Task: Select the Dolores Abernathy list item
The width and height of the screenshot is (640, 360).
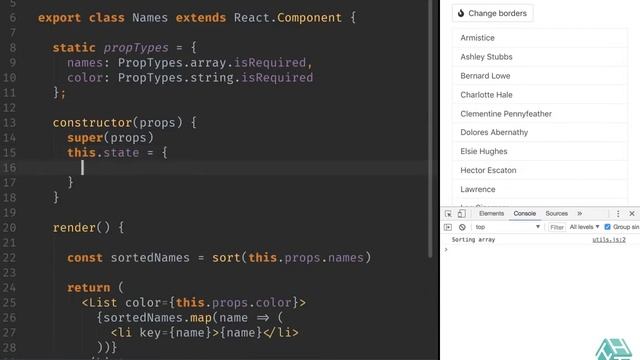Action: tap(540, 132)
